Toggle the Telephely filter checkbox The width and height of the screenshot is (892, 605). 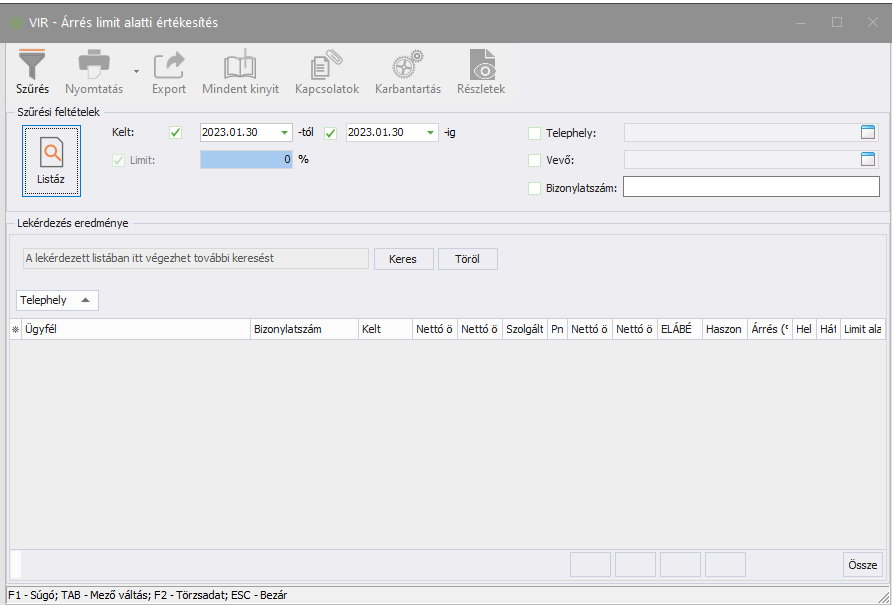click(534, 133)
